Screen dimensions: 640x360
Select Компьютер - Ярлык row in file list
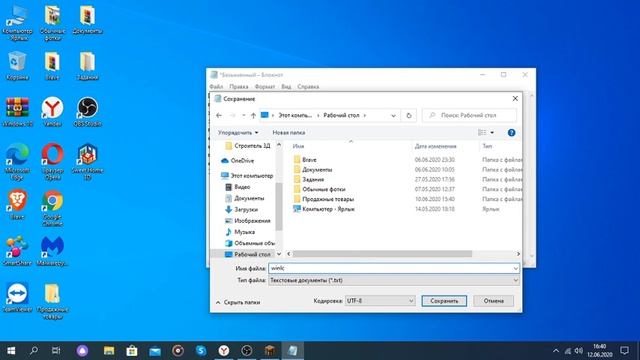tap(324, 209)
